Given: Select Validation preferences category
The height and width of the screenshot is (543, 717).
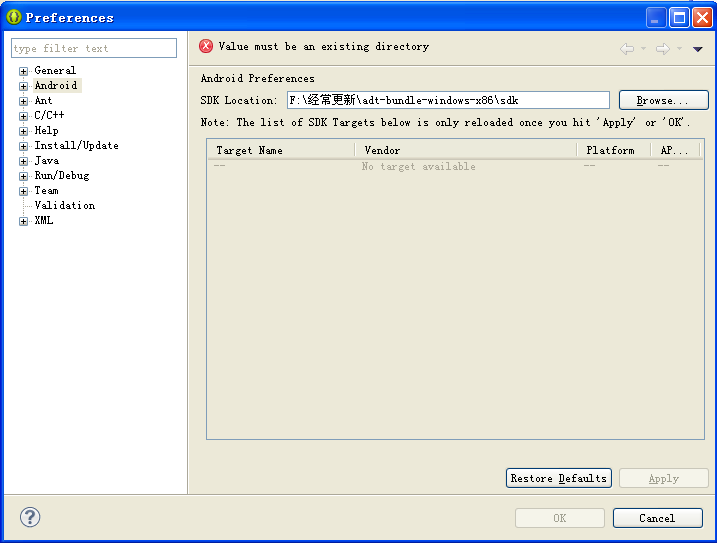Looking at the screenshot, I should tap(64, 205).
